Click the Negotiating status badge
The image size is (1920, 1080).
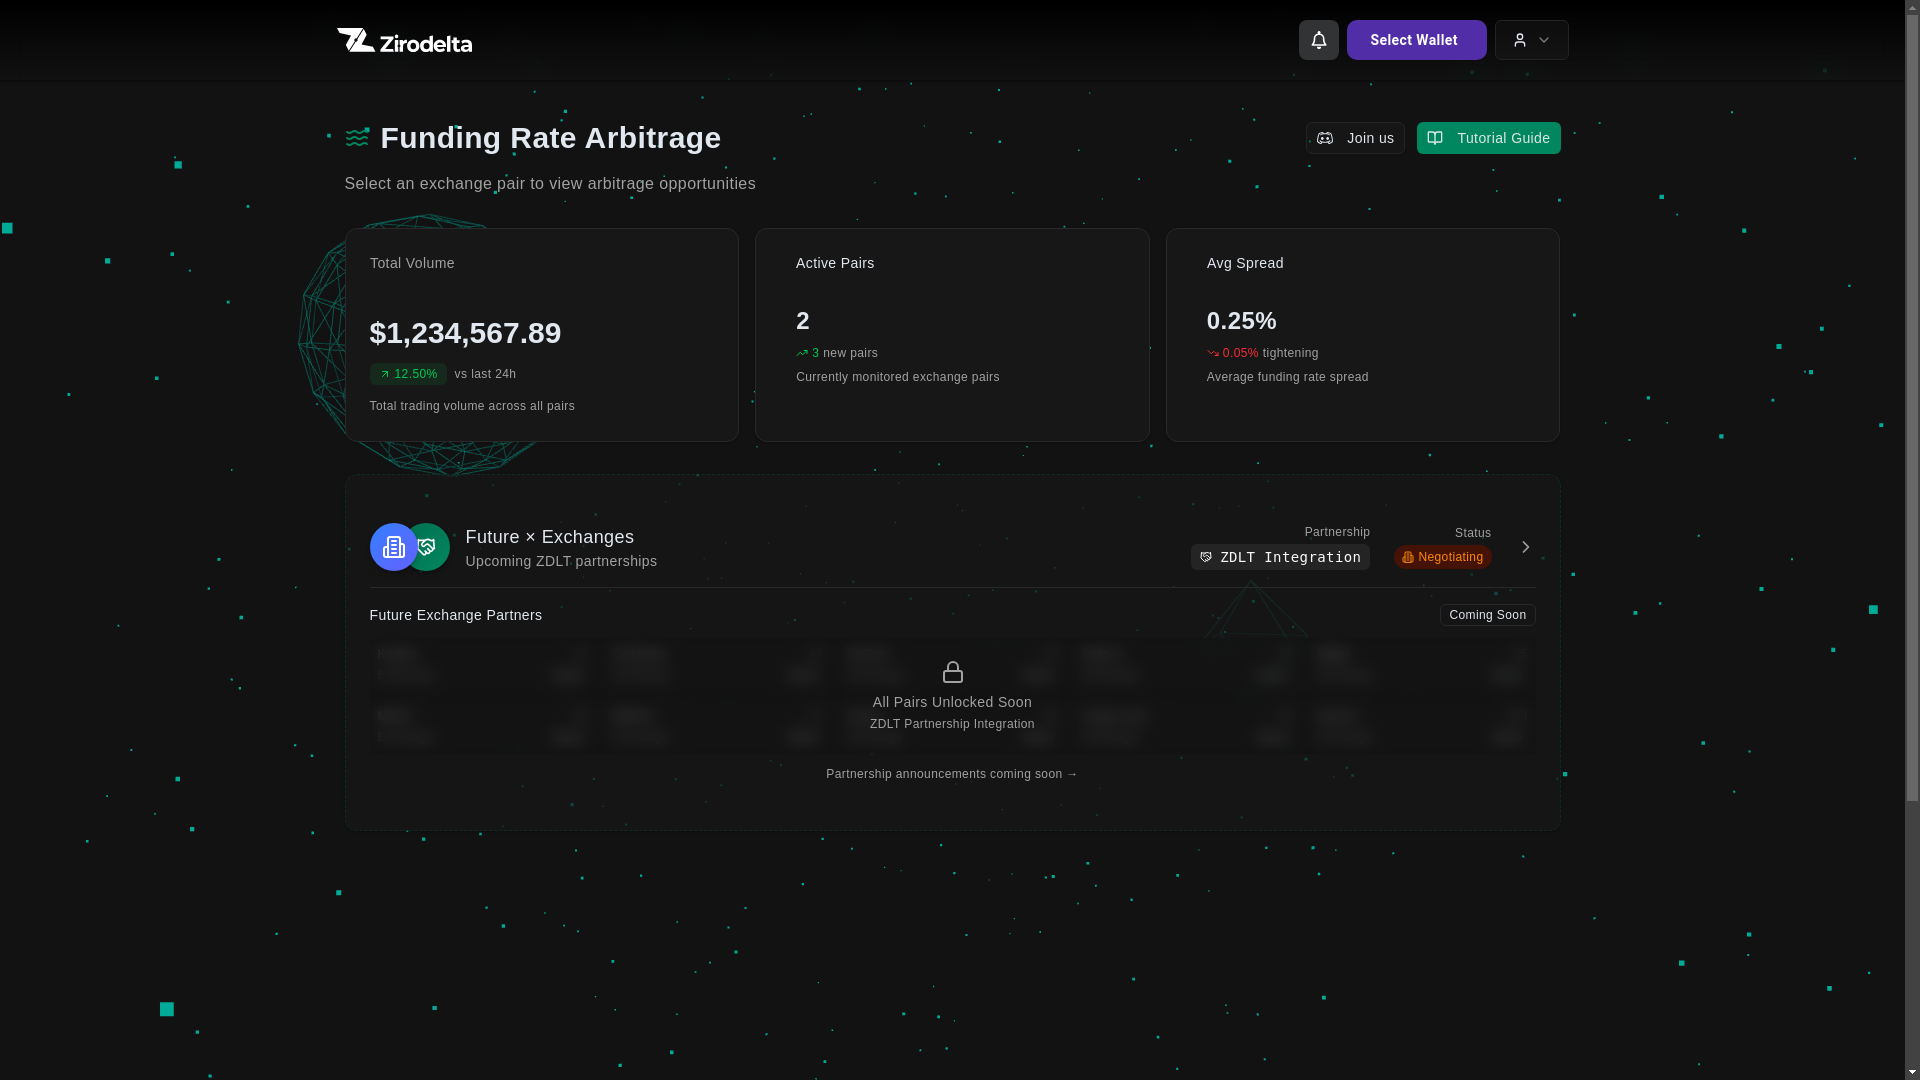[x=1442, y=557]
